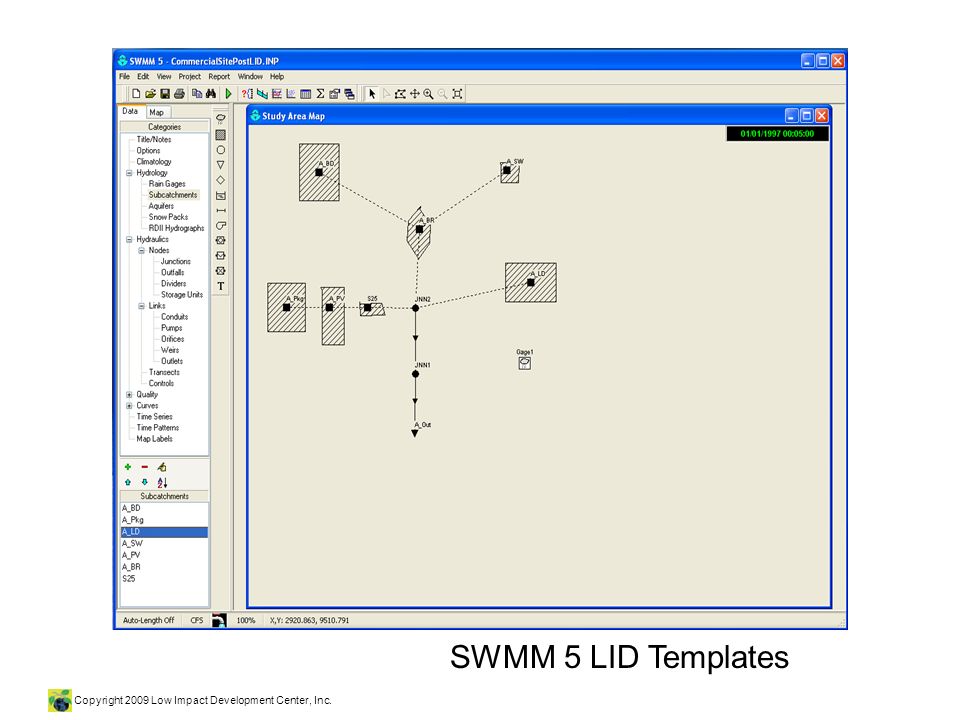
Task: Open Find object using the binoculars icon
Action: (x=211, y=94)
